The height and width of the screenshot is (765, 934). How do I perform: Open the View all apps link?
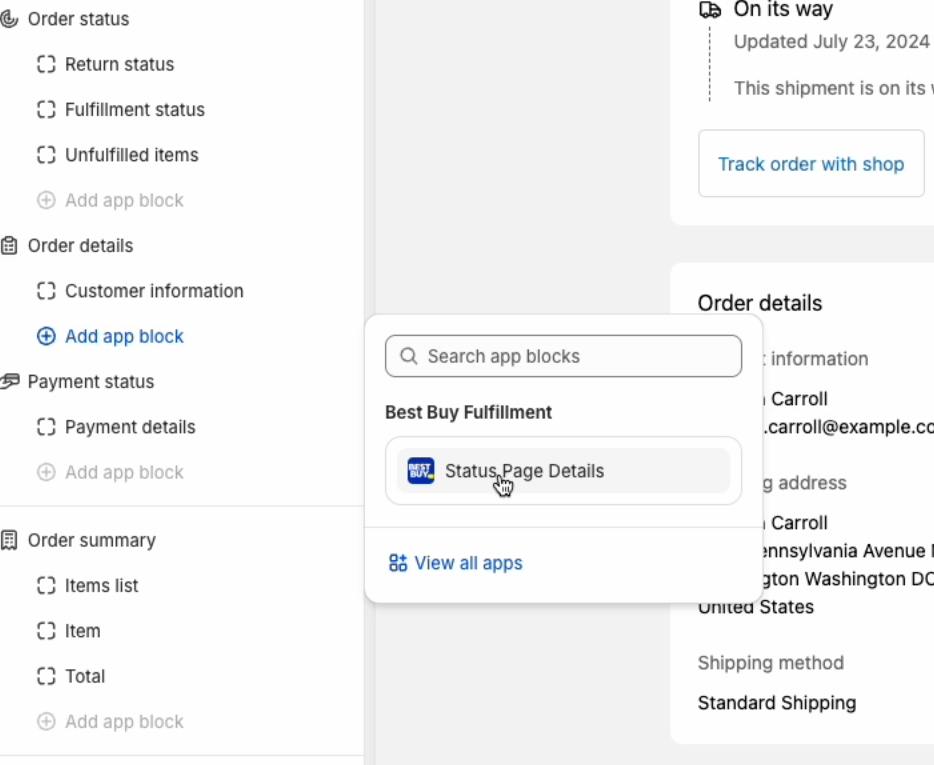pos(456,563)
